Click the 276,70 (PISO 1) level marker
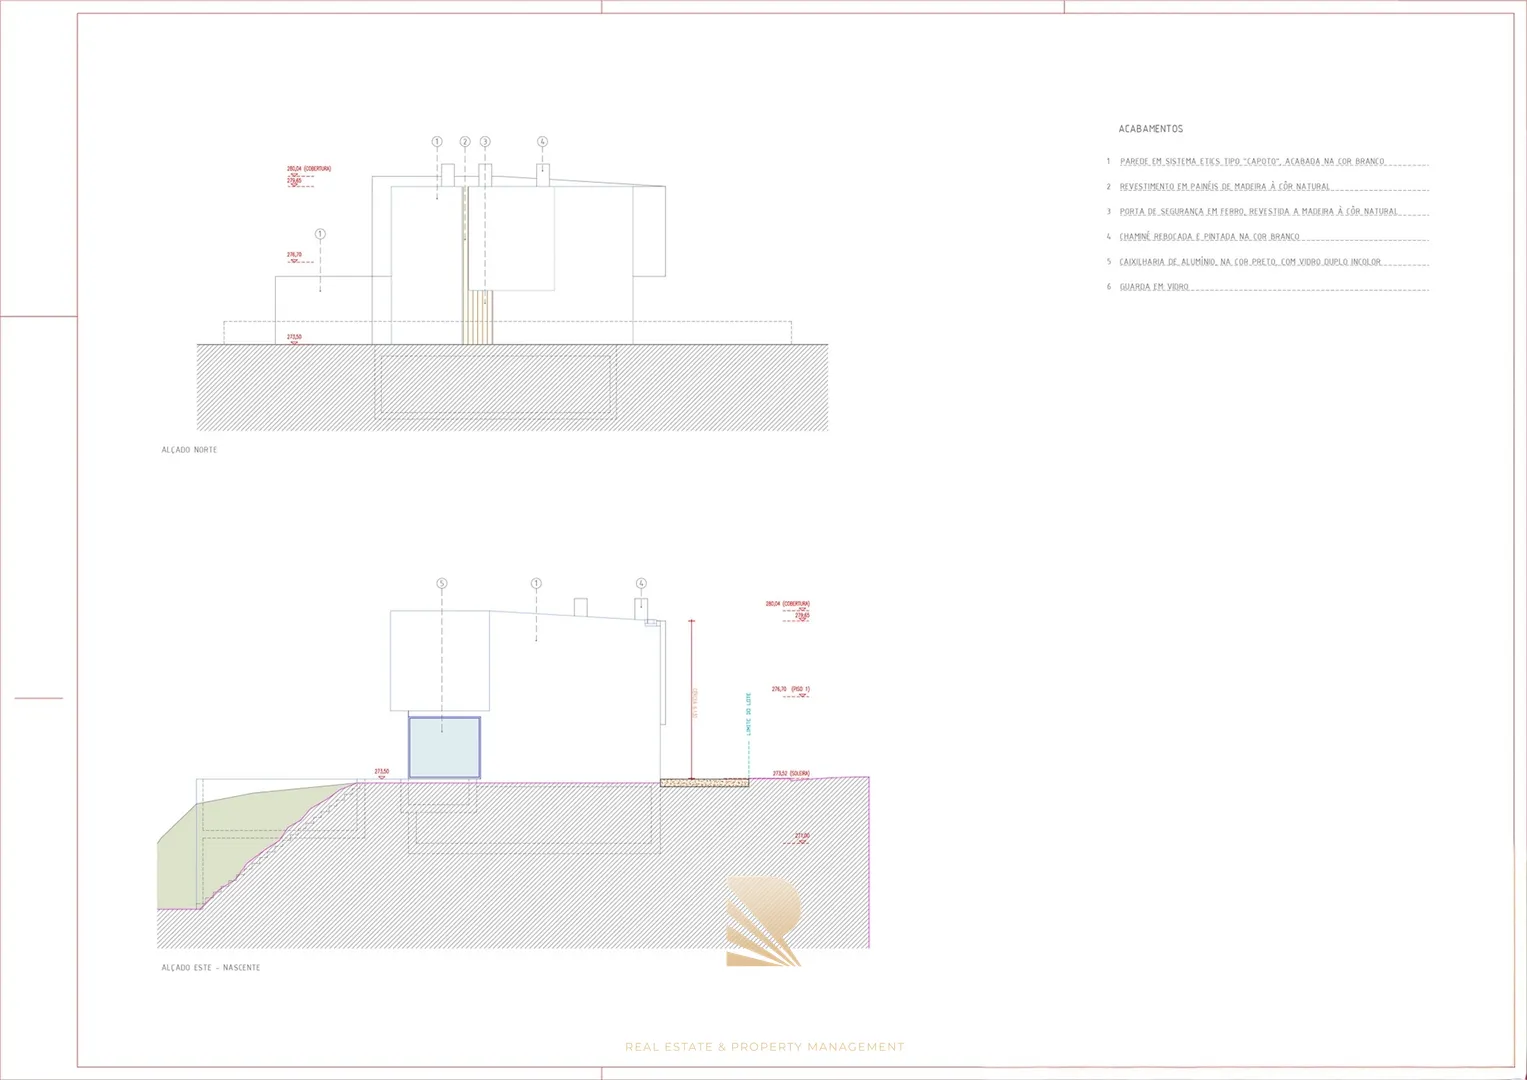This screenshot has width=1527, height=1080. pyautogui.click(x=790, y=690)
